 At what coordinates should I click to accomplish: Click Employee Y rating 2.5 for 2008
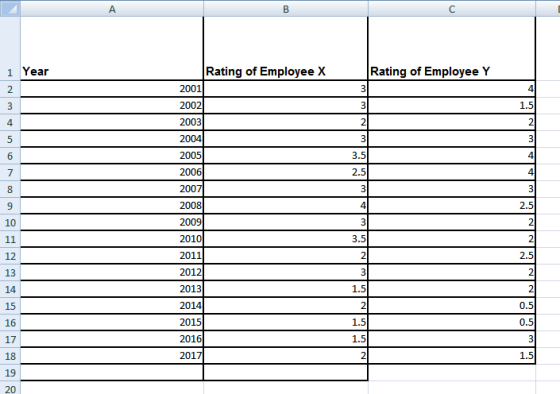(x=452, y=205)
